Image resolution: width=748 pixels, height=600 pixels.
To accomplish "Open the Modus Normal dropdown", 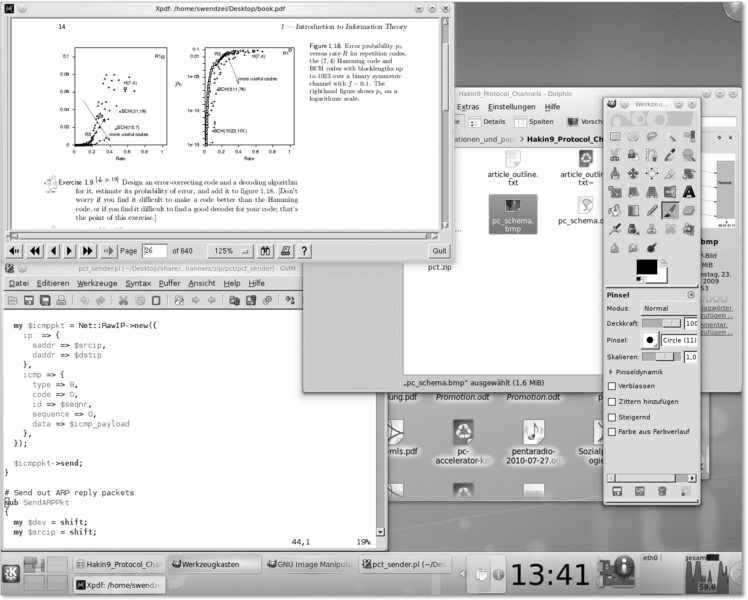I will point(668,309).
